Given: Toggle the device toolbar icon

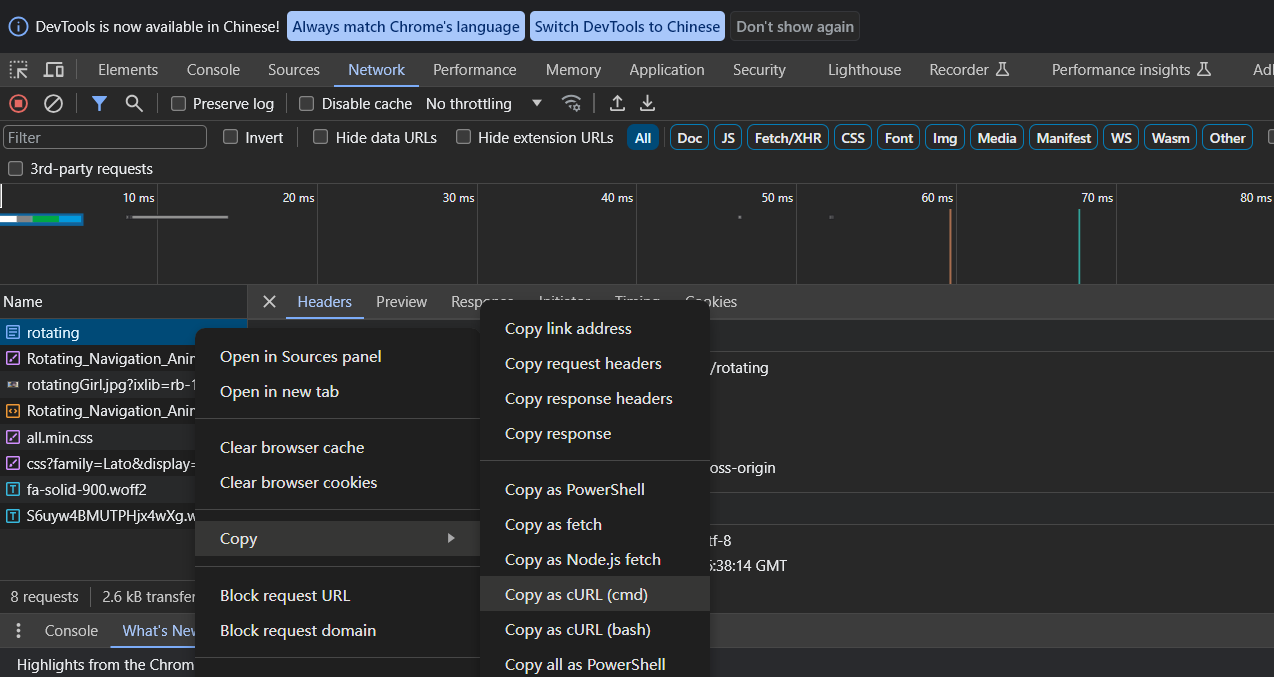Looking at the screenshot, I should (54, 70).
